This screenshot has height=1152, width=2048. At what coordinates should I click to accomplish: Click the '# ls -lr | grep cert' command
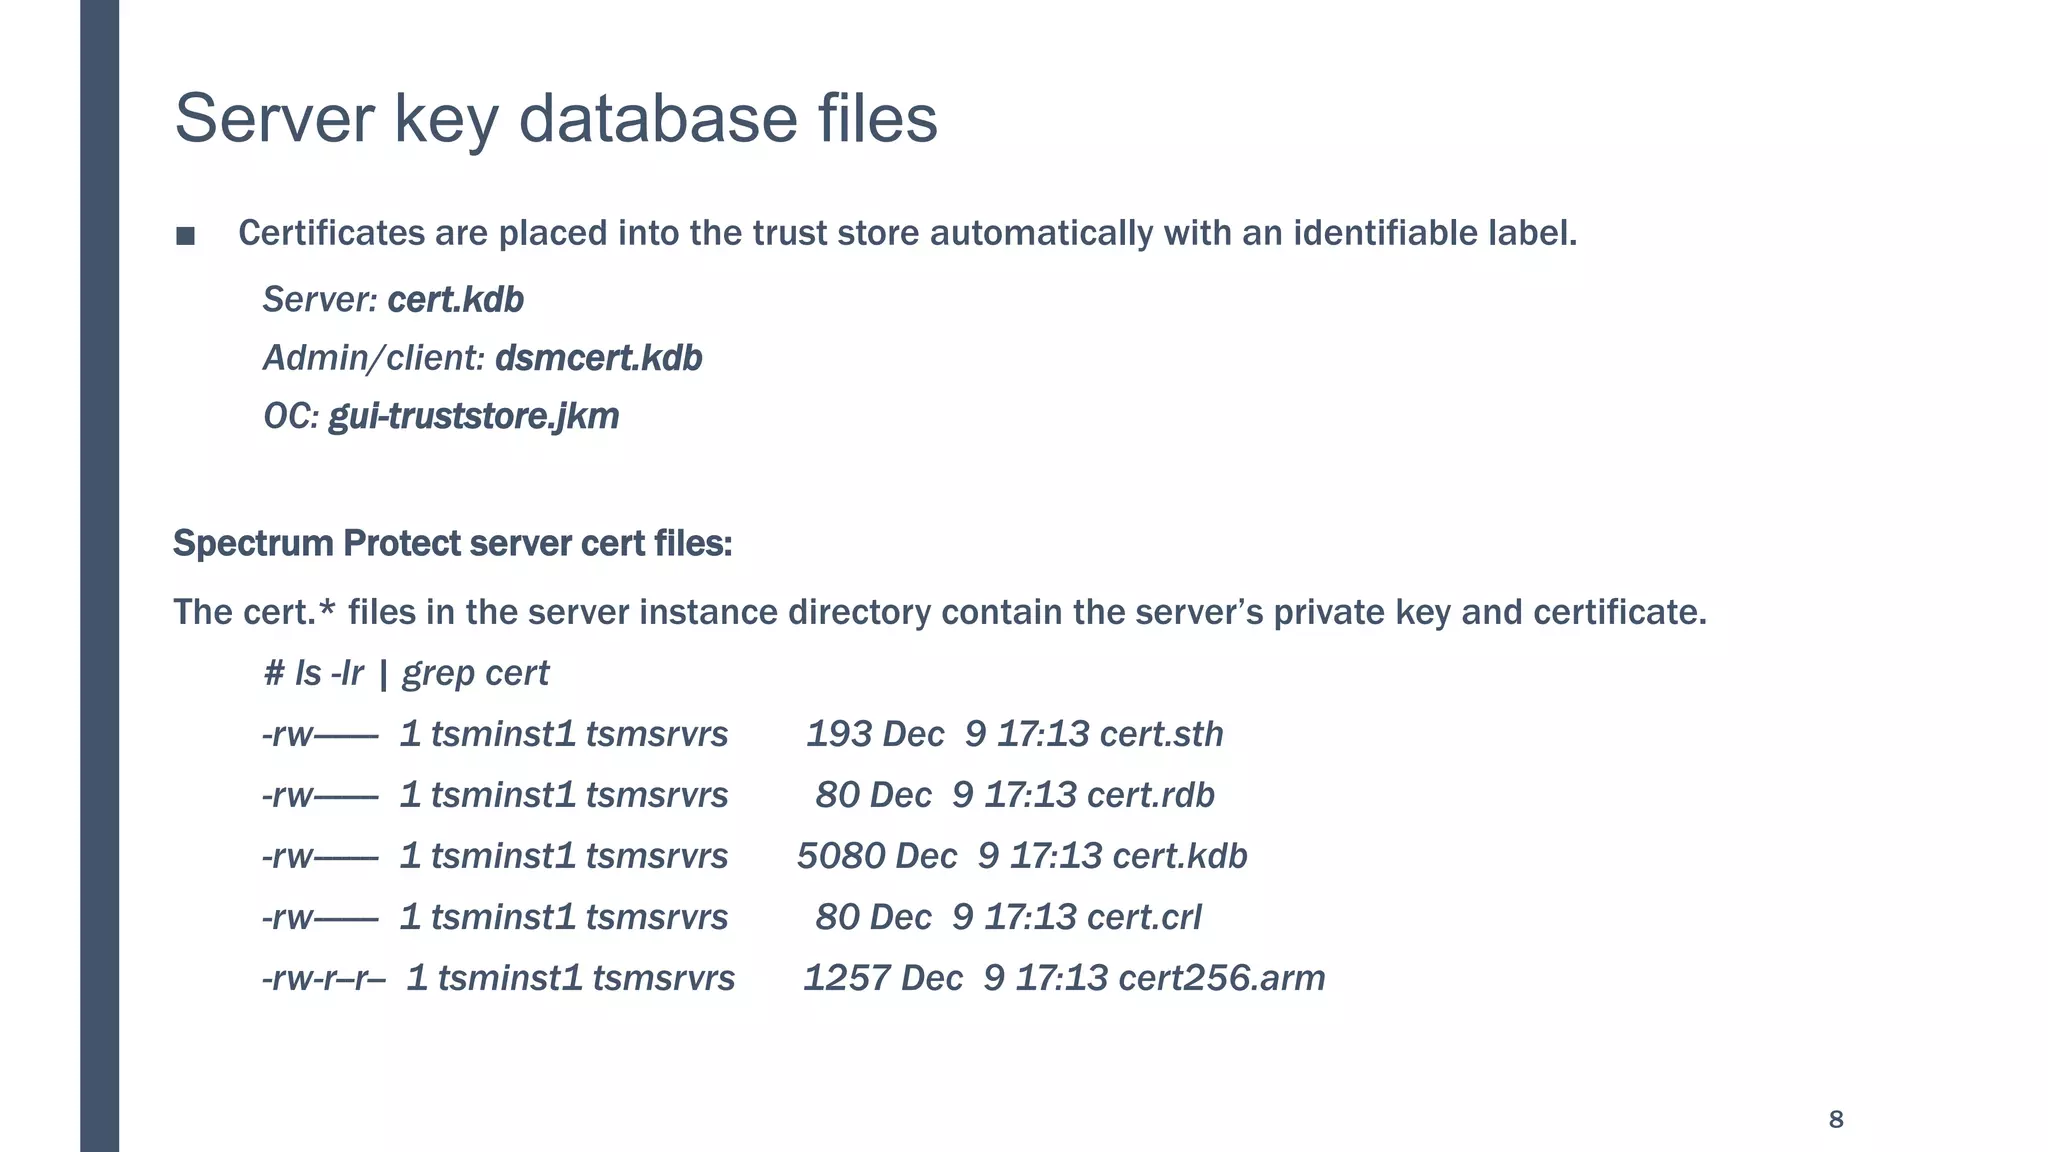point(406,673)
